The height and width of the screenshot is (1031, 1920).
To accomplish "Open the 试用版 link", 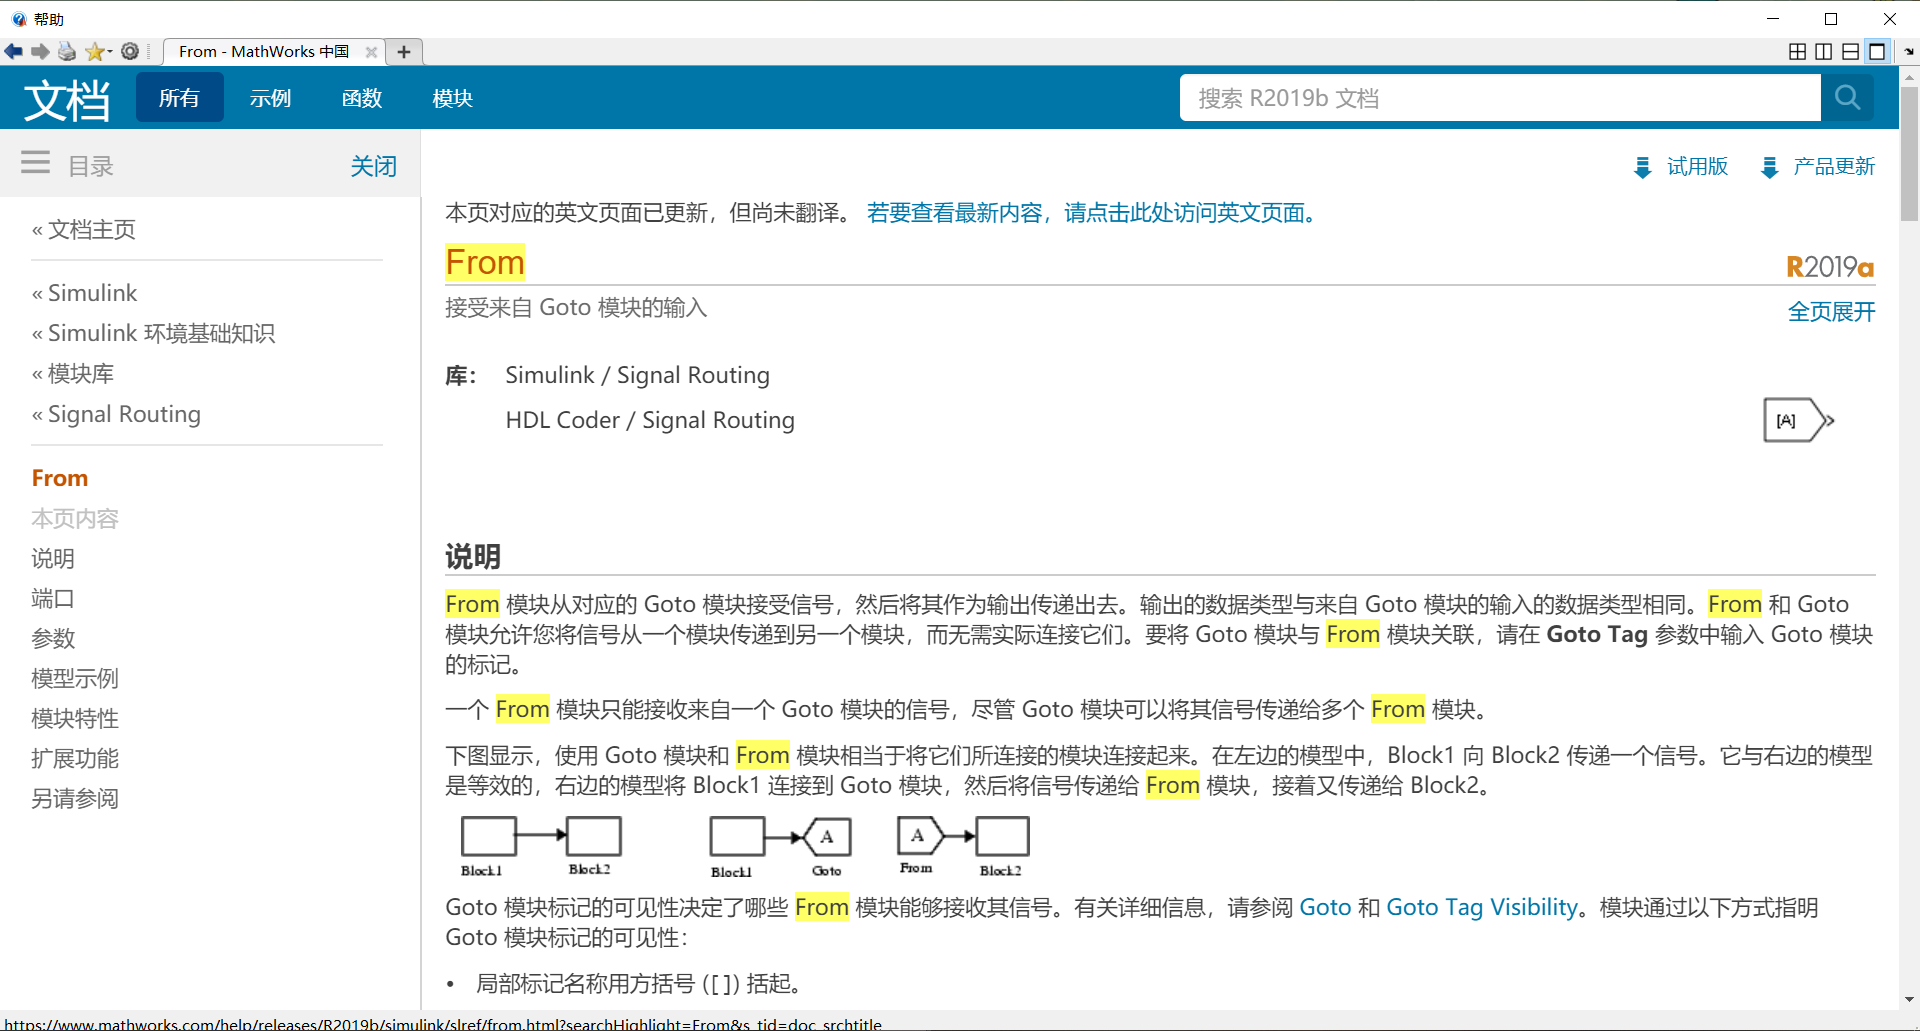I will pyautogui.click(x=1697, y=166).
